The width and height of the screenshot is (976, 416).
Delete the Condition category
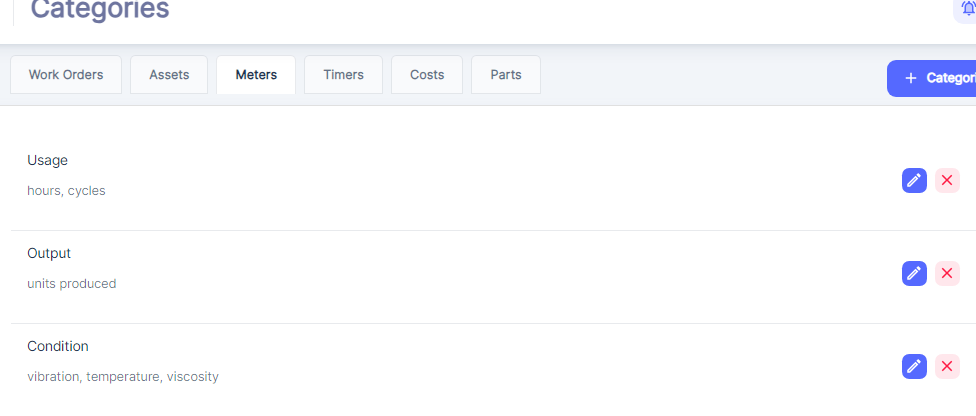point(947,366)
